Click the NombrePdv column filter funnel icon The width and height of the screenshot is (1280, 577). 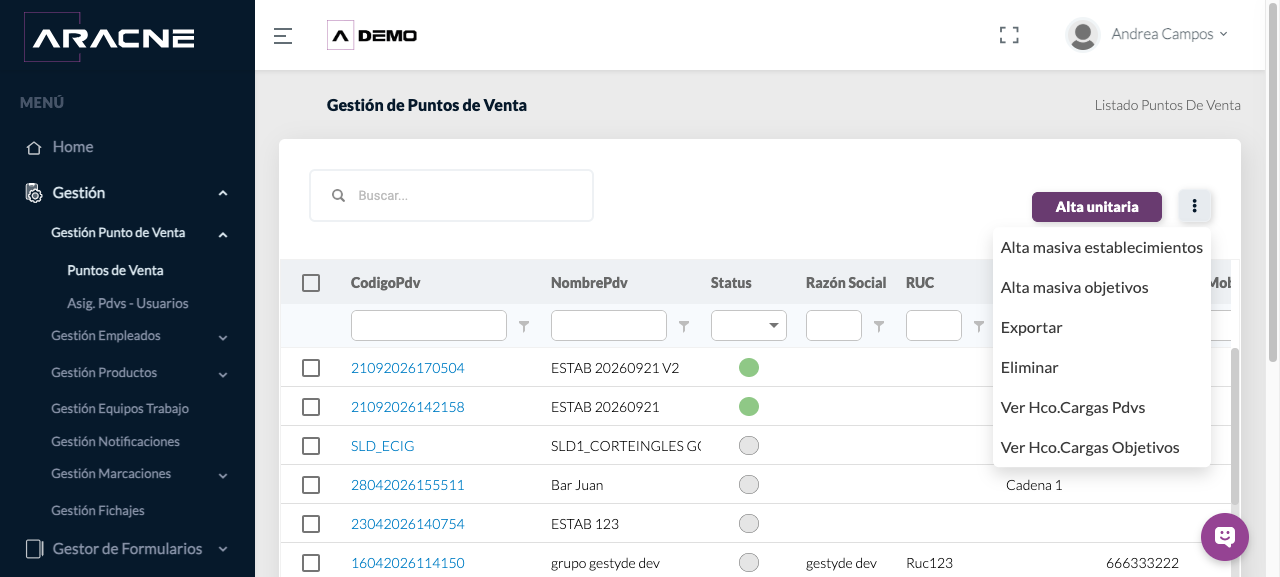(x=684, y=326)
